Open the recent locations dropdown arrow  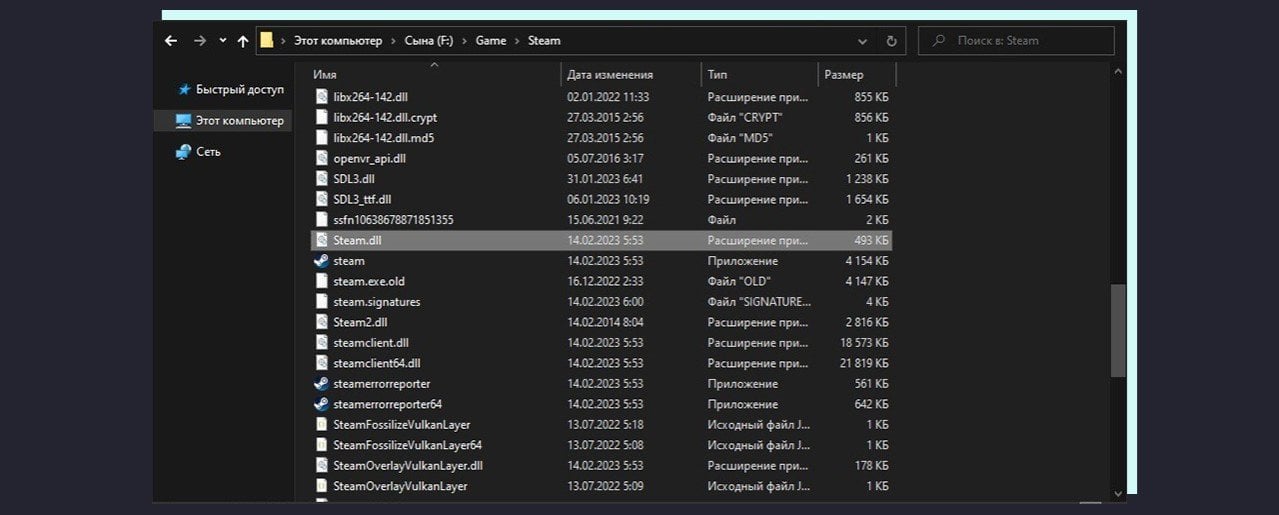tap(222, 41)
